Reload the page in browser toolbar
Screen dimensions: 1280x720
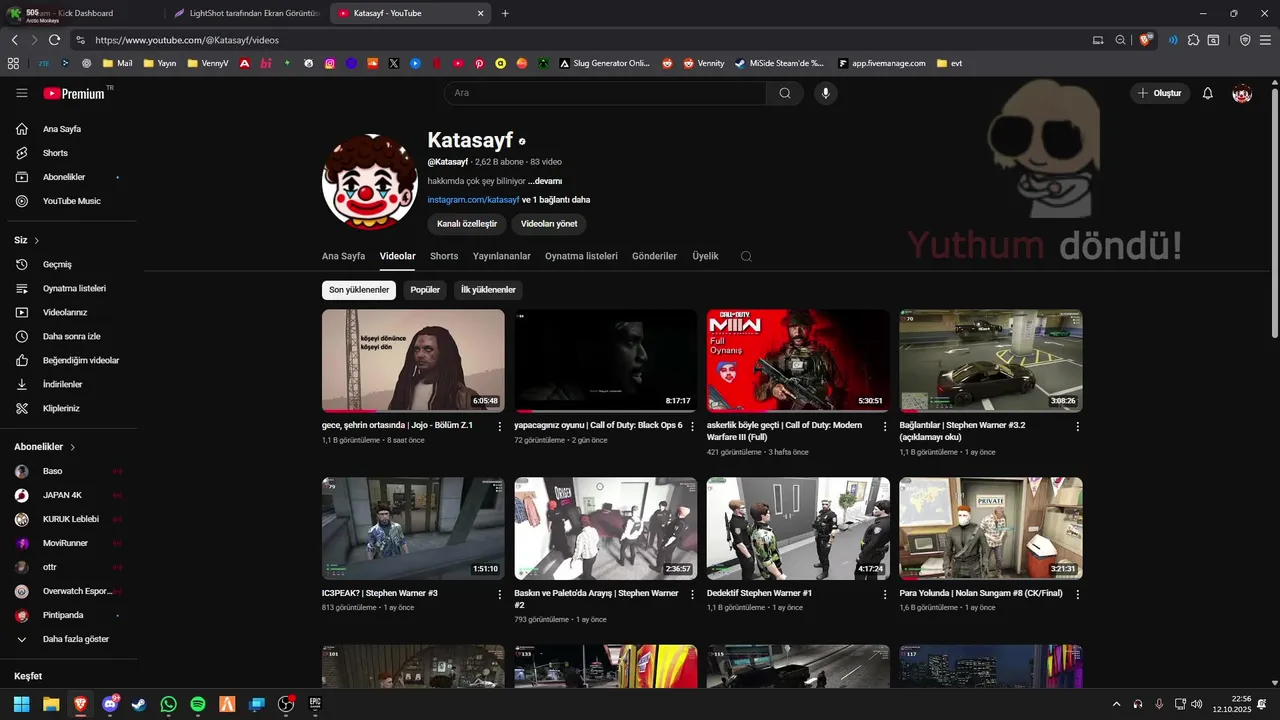click(x=54, y=40)
